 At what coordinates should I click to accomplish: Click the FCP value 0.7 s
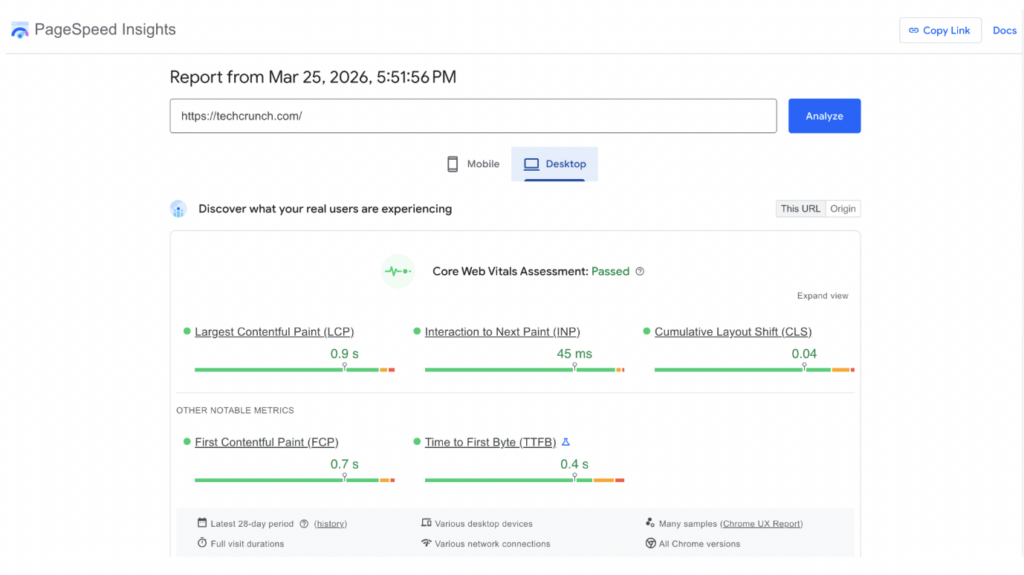click(x=344, y=464)
